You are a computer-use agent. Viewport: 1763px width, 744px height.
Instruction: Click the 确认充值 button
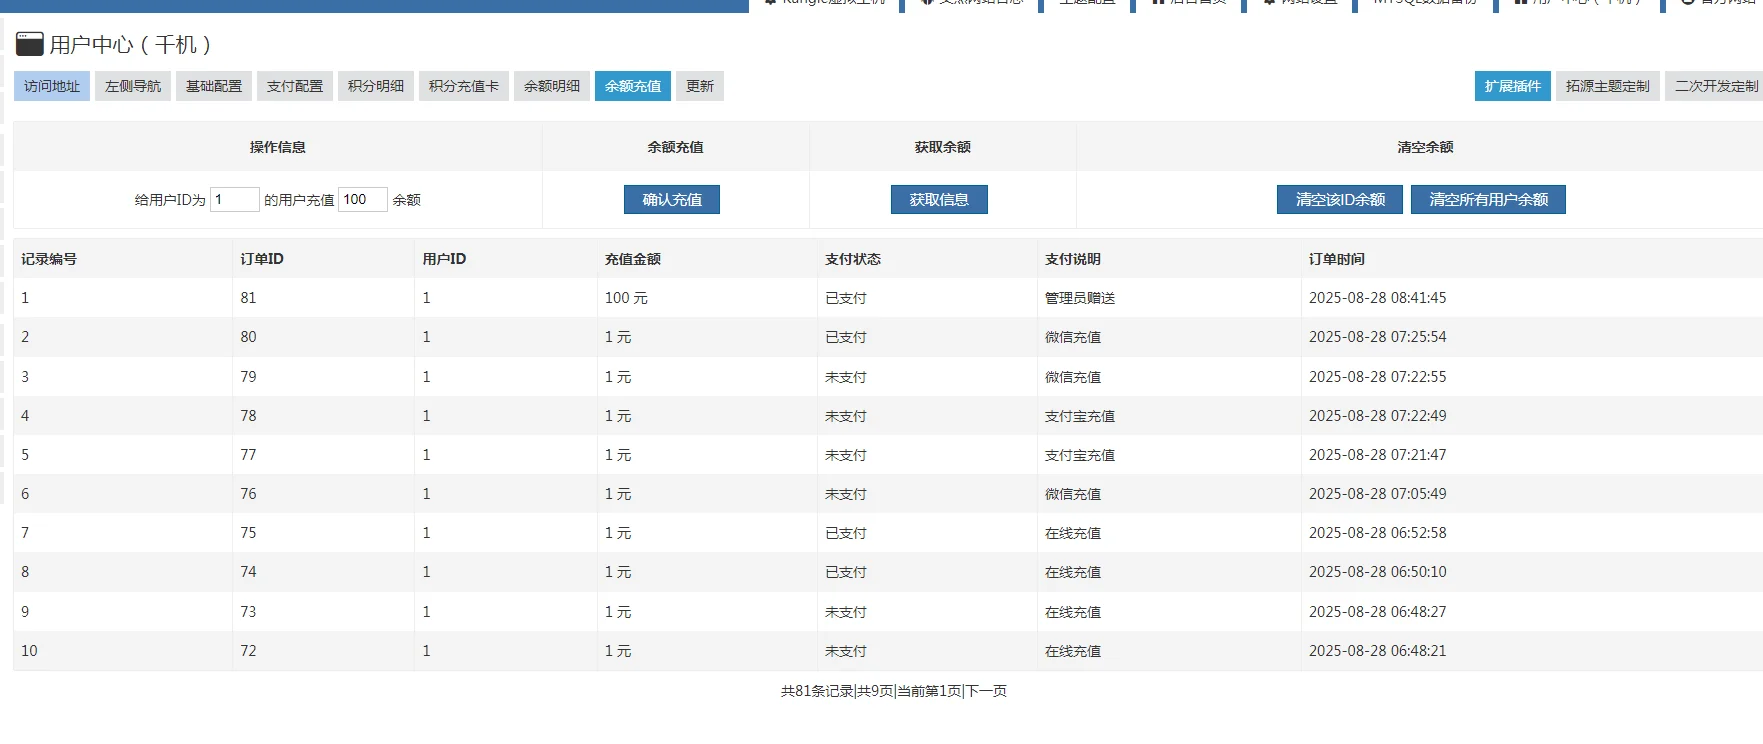[x=672, y=200]
